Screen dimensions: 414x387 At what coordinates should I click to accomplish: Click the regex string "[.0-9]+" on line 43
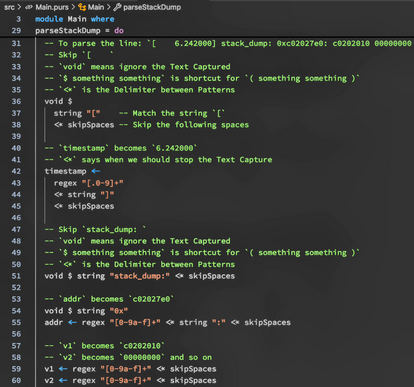pos(102,183)
